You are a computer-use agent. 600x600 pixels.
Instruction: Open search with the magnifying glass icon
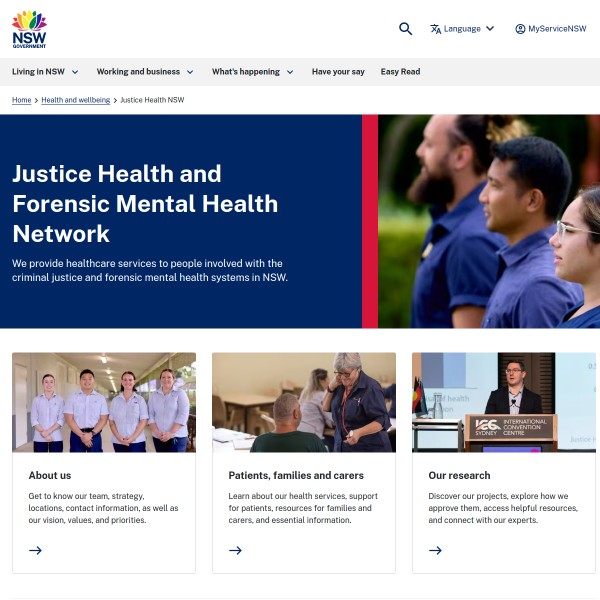(x=405, y=29)
